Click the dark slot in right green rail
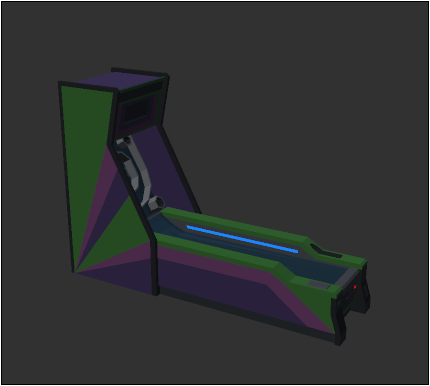430x386 pixels. (x=325, y=252)
